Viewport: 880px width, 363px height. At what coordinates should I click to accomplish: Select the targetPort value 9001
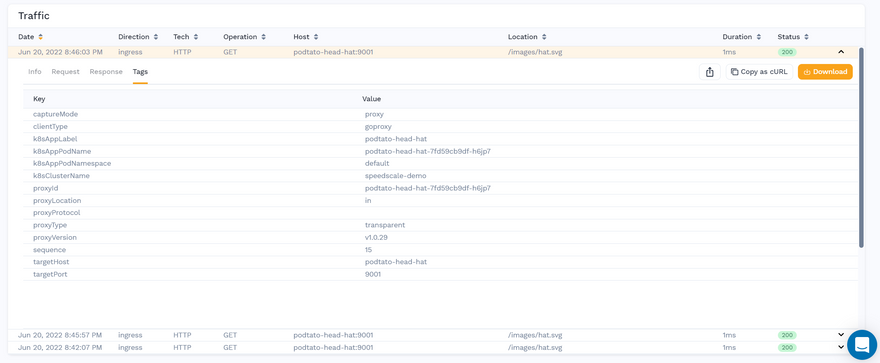point(373,274)
